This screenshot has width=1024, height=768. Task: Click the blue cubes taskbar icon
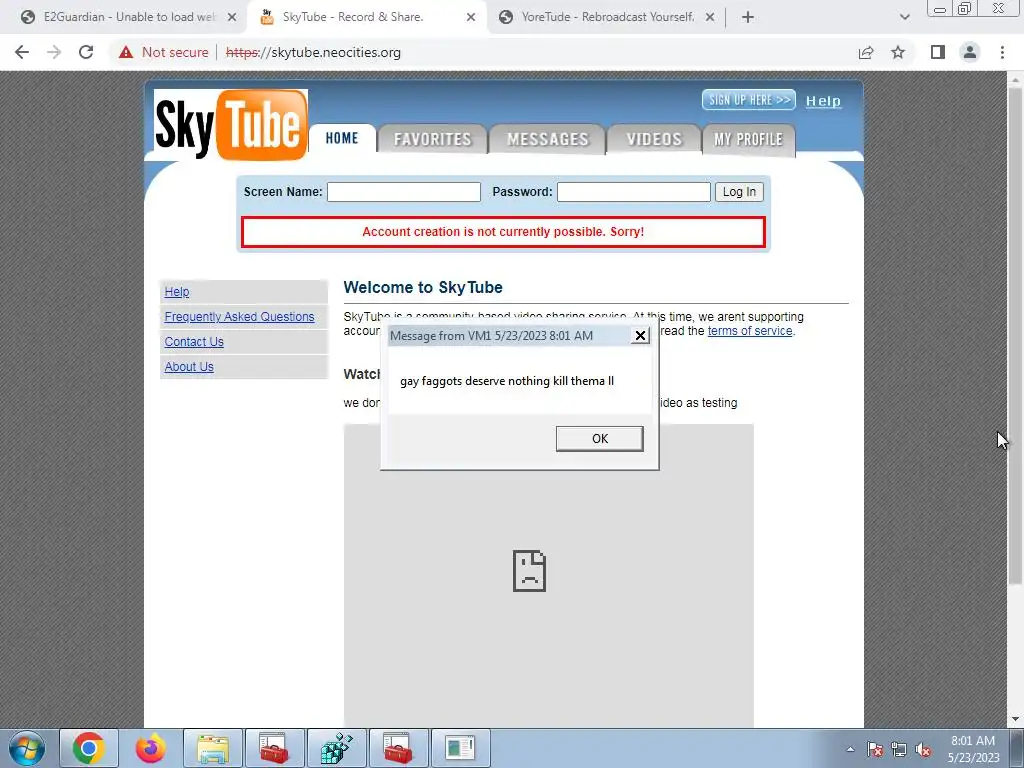click(336, 748)
